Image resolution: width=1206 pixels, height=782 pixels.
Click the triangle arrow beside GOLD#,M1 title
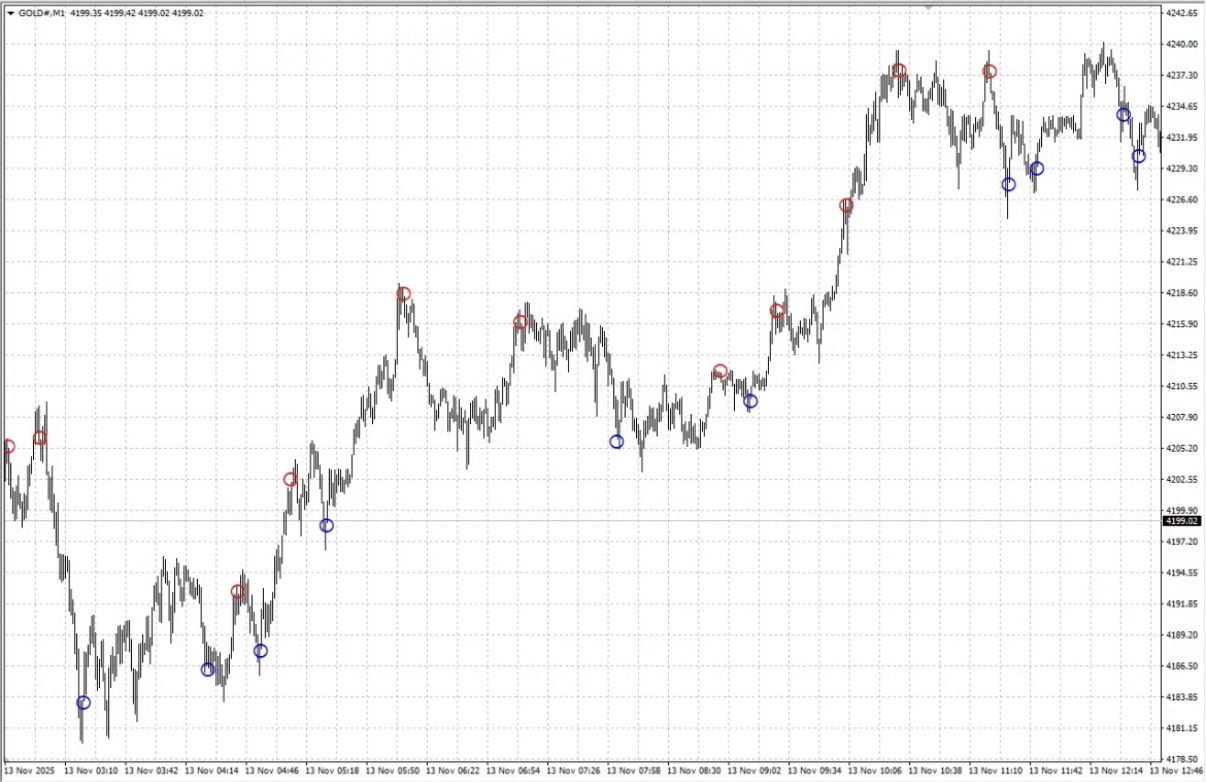click(x=10, y=13)
